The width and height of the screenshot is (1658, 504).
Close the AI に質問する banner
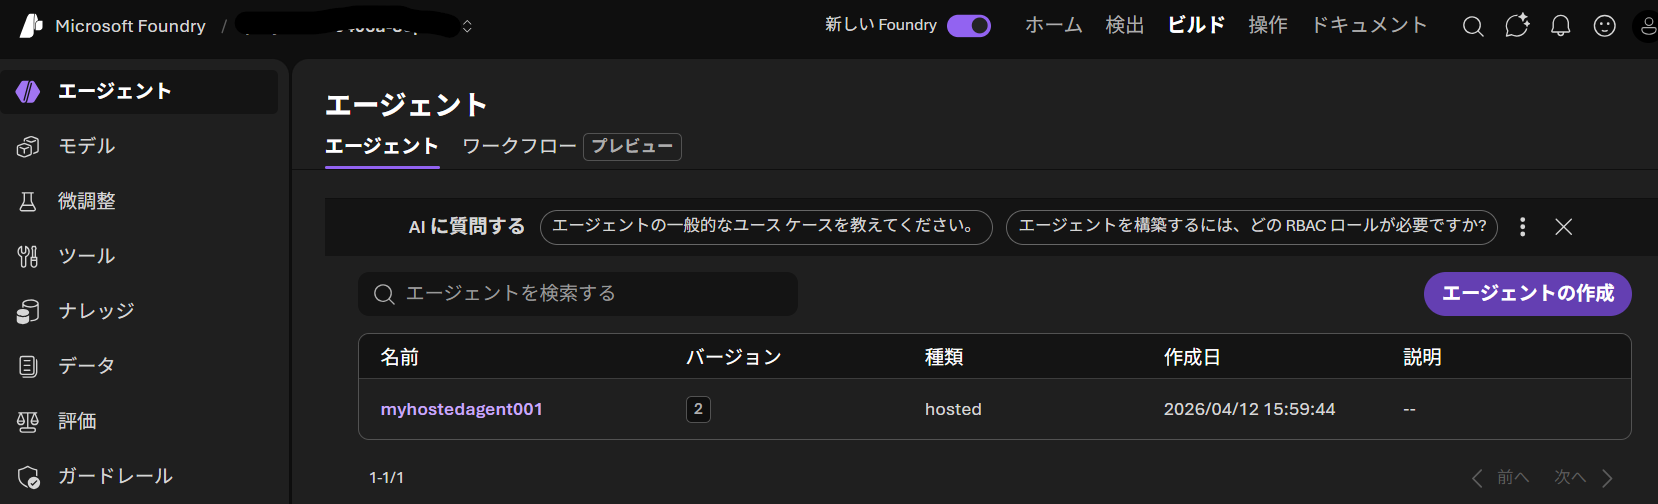pyautogui.click(x=1564, y=227)
